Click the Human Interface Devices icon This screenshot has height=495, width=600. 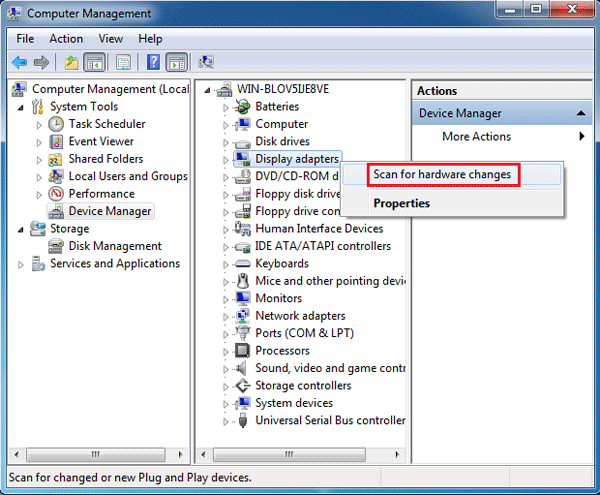pyautogui.click(x=243, y=228)
